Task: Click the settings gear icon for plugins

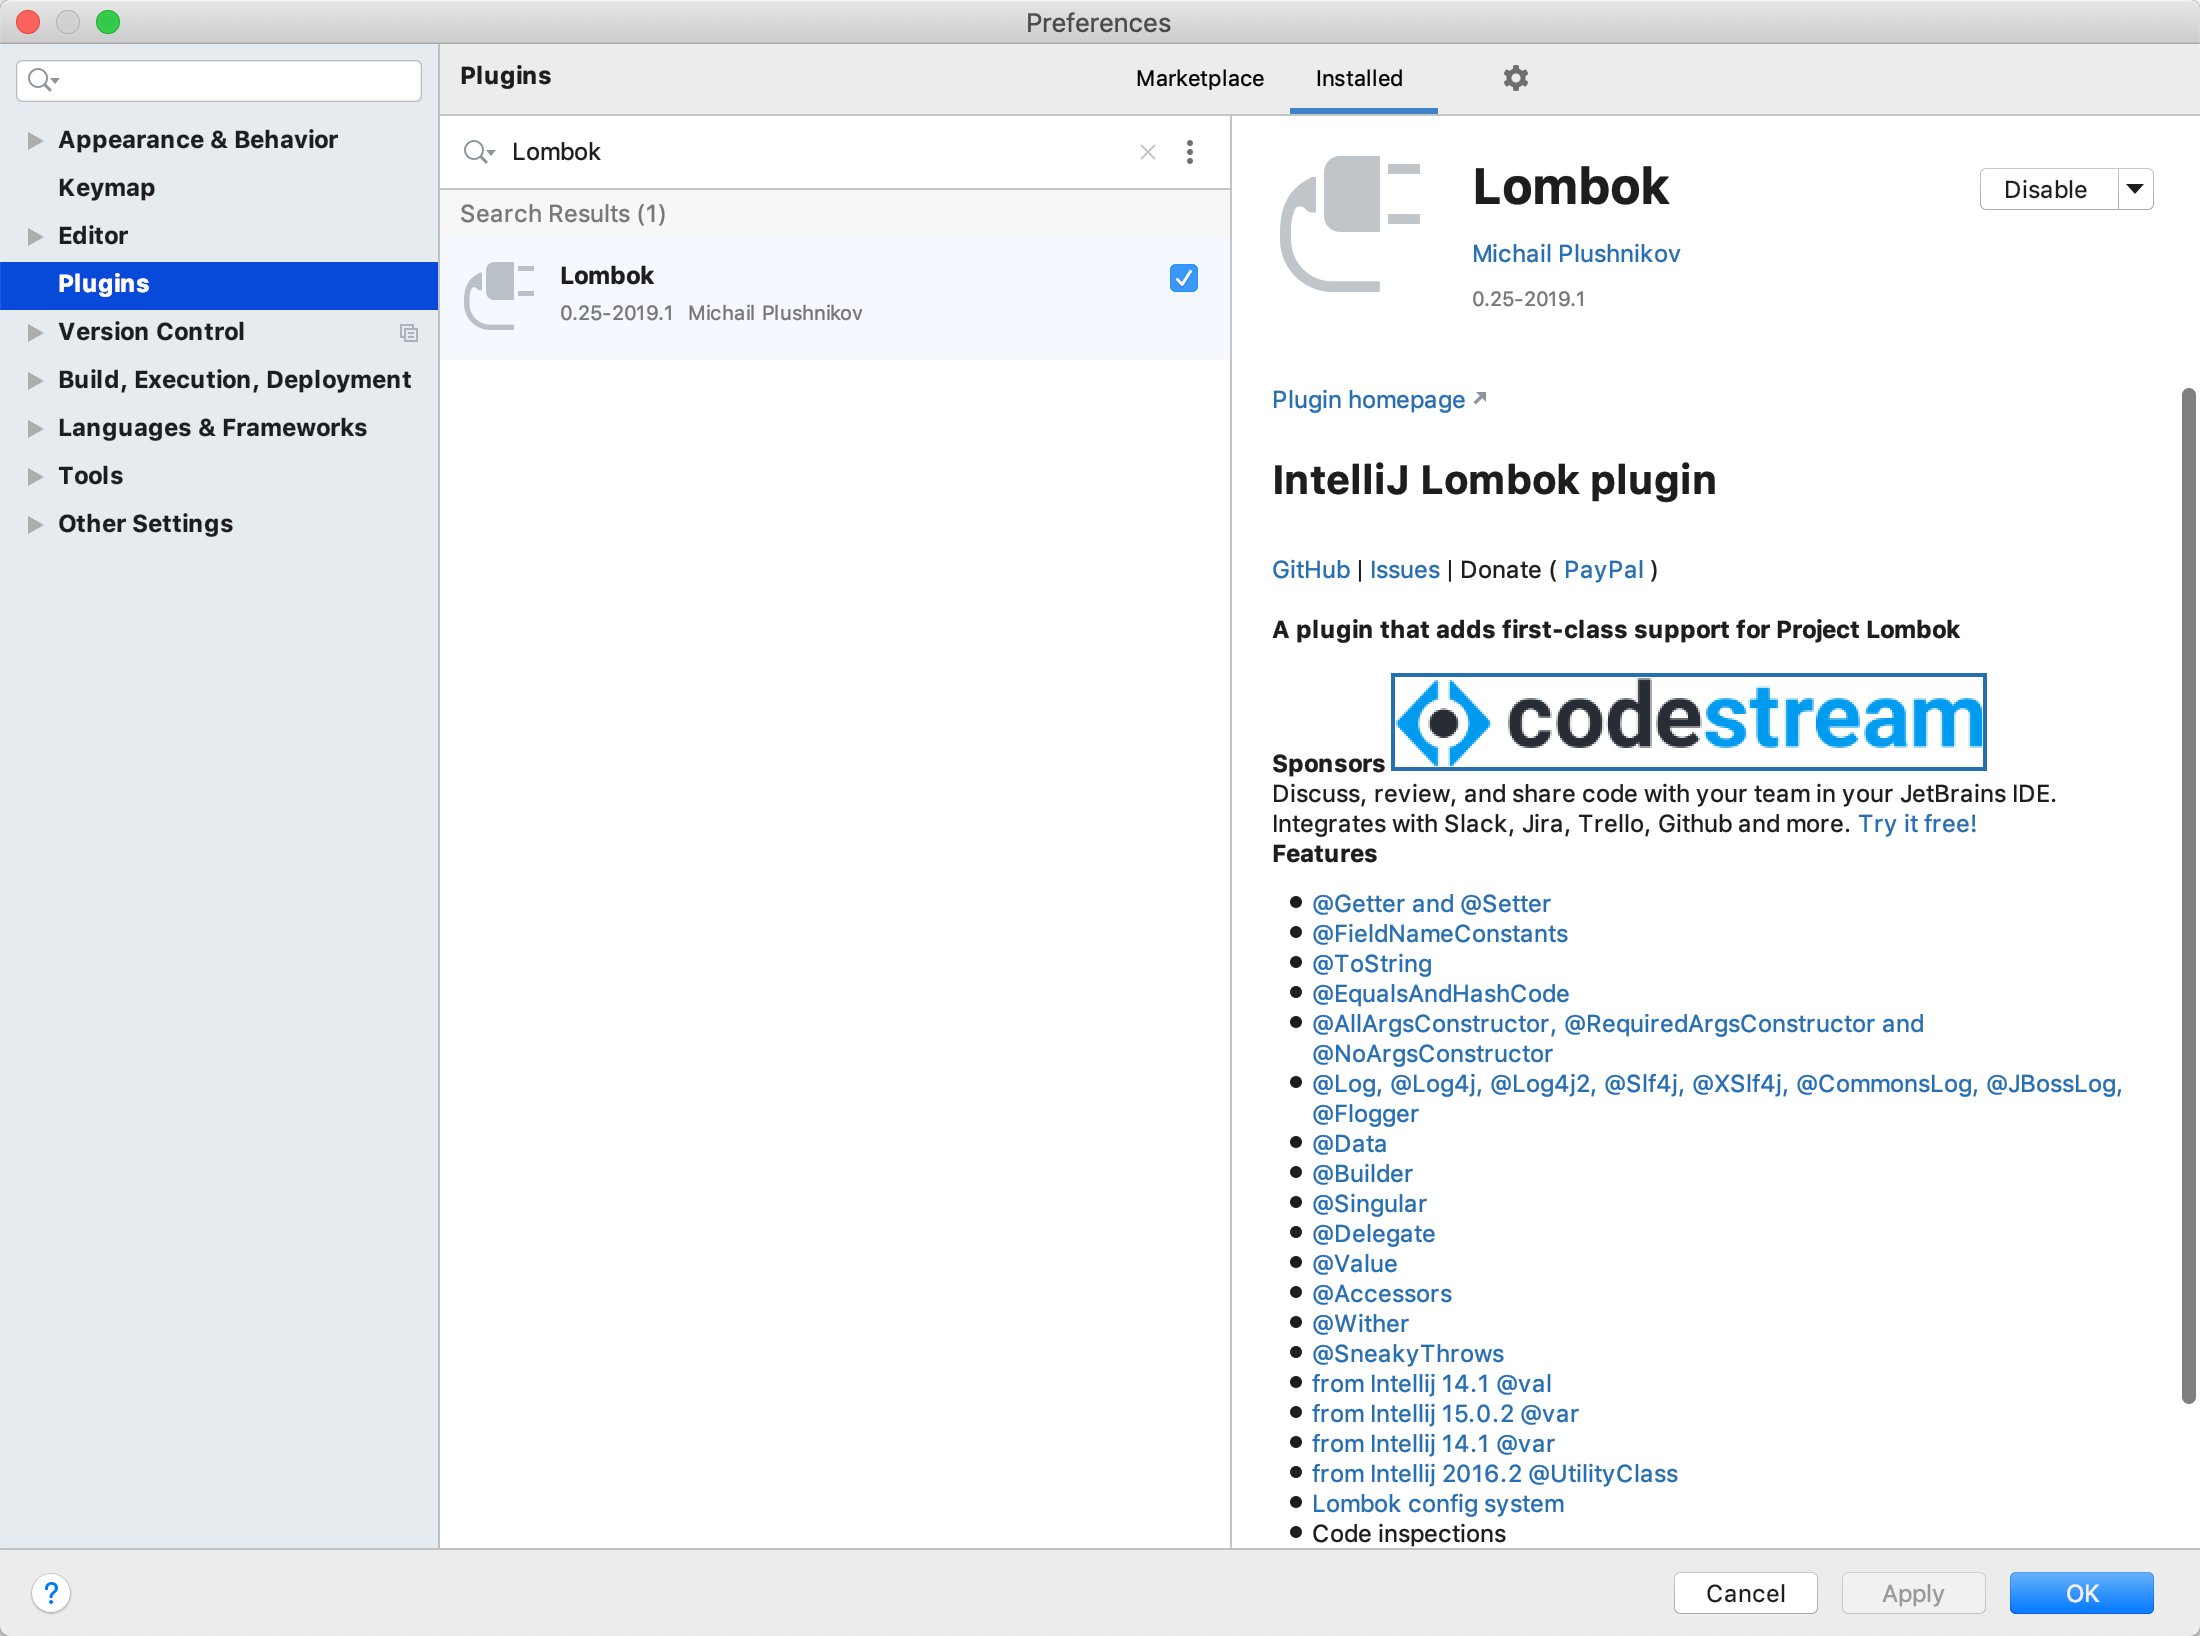Action: coord(1514,76)
